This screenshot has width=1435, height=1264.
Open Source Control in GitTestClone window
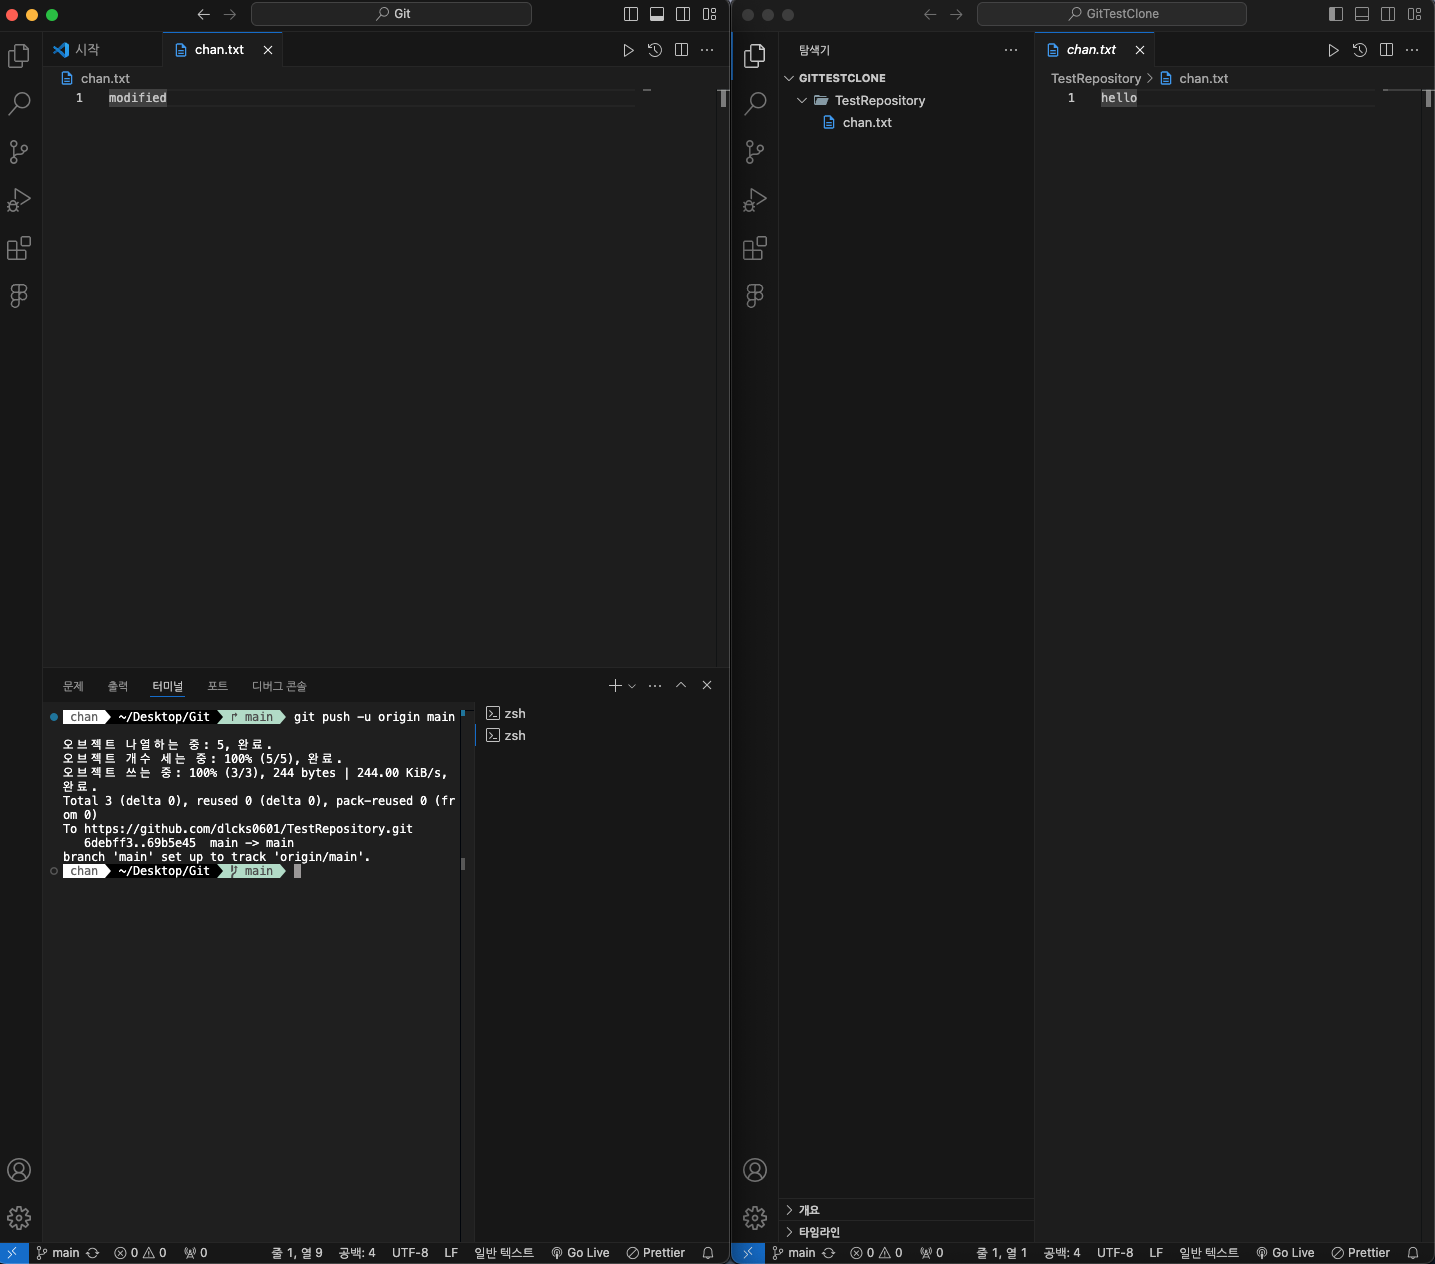(x=755, y=151)
